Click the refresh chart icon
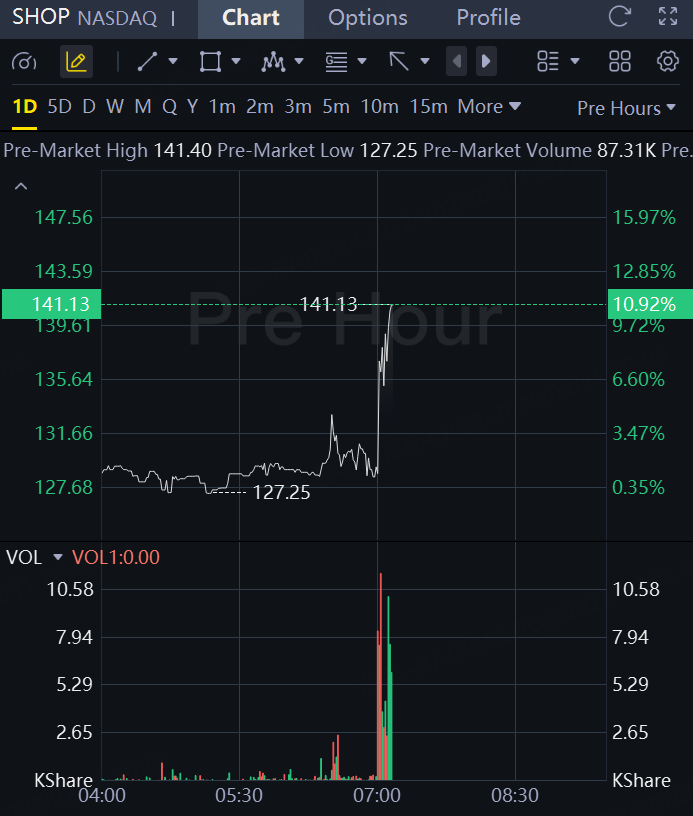The height and width of the screenshot is (816, 693). (620, 17)
